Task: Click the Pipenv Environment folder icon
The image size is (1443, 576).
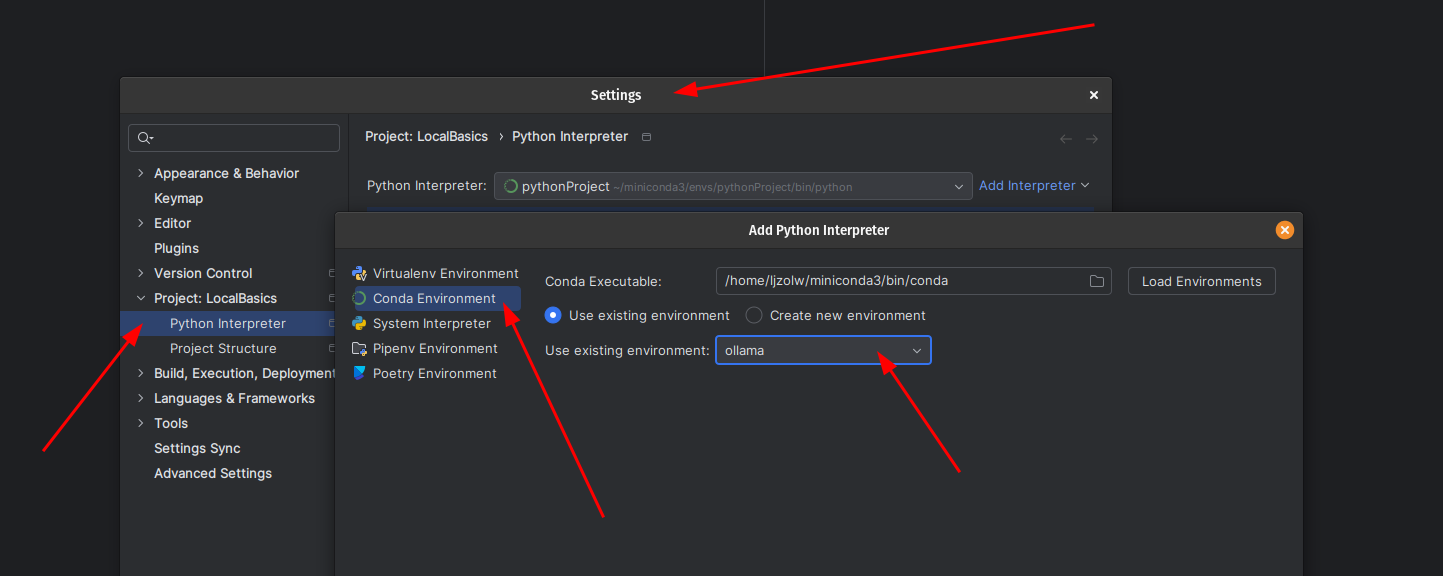Action: [359, 348]
